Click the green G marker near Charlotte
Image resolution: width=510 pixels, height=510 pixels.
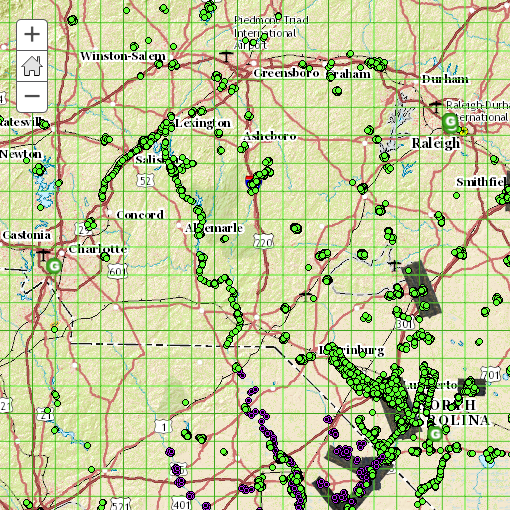point(54,266)
